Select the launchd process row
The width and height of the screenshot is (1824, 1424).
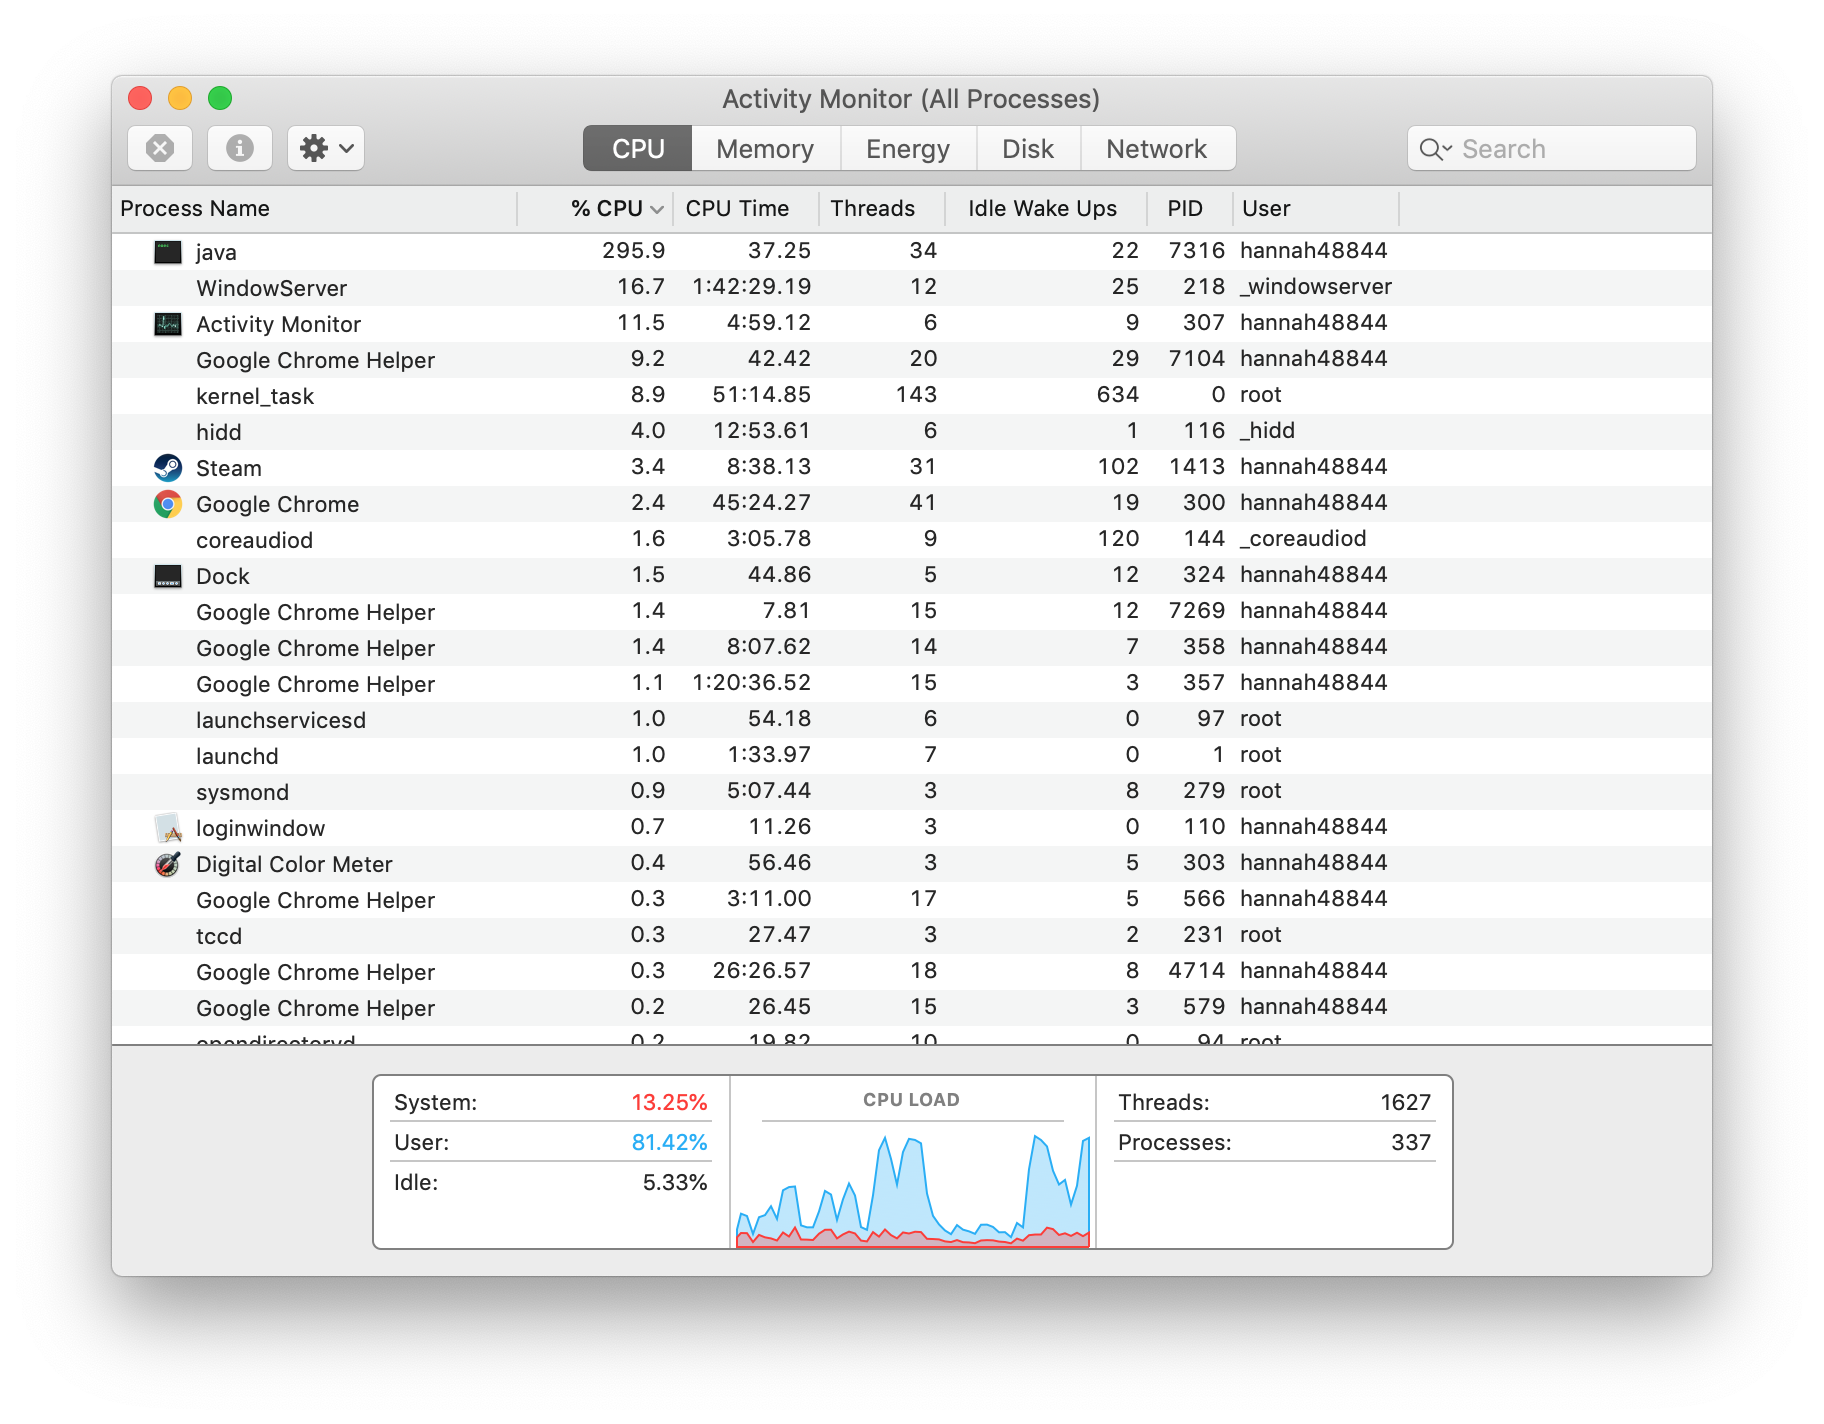(912, 755)
